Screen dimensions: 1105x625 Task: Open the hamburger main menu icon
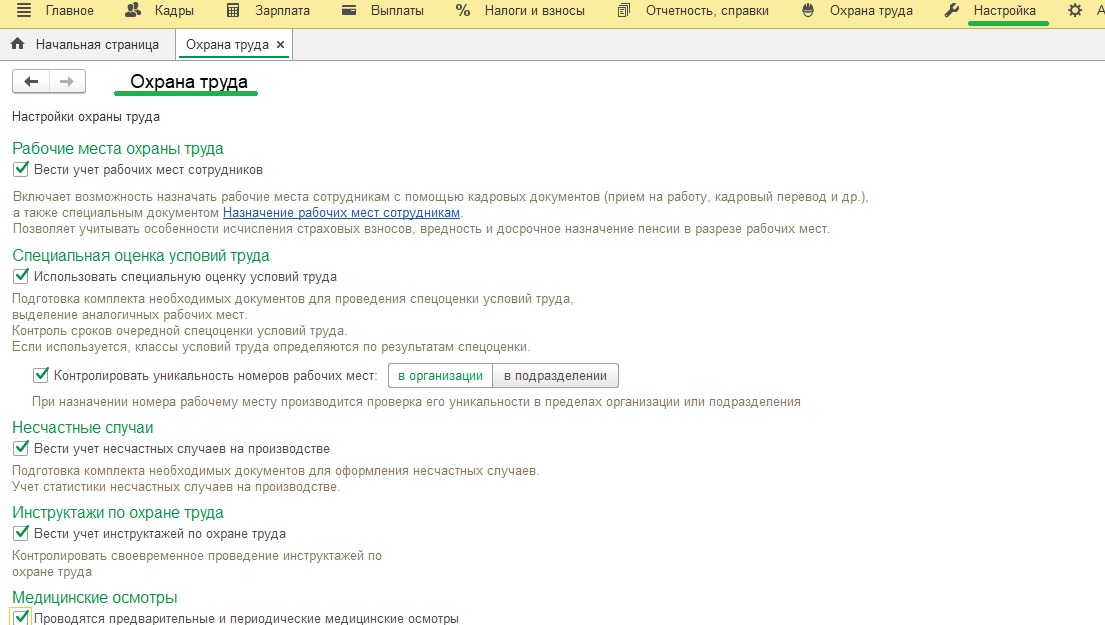23,11
